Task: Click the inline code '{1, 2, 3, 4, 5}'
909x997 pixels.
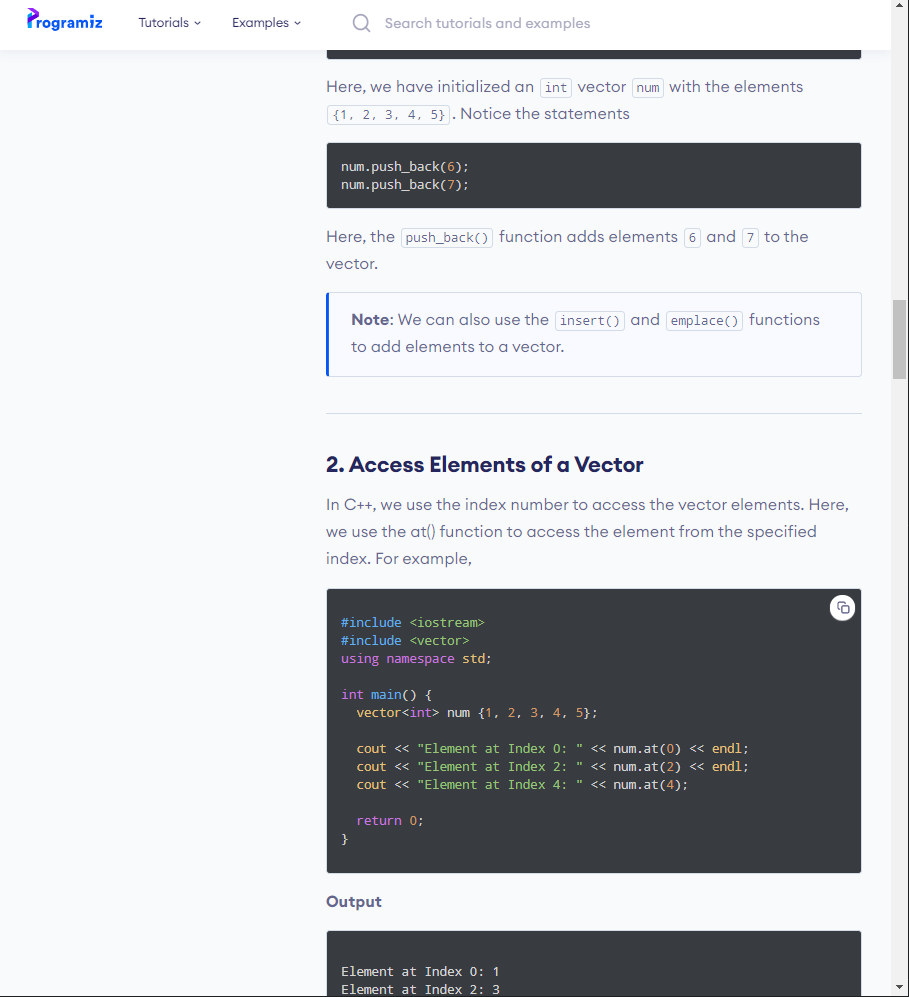Action: 388,115
